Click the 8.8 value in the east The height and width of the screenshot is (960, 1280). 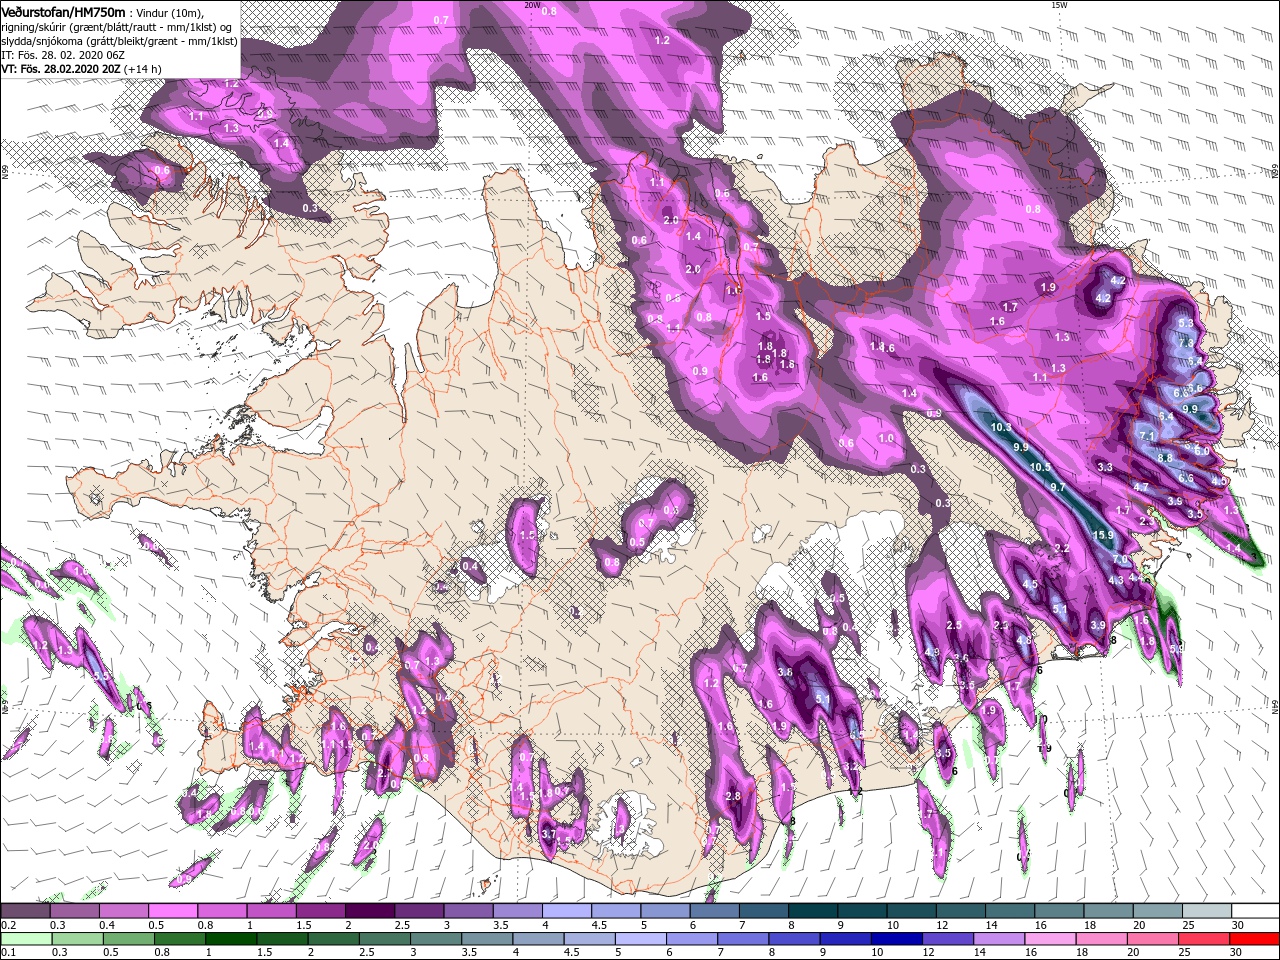pyautogui.click(x=1165, y=457)
